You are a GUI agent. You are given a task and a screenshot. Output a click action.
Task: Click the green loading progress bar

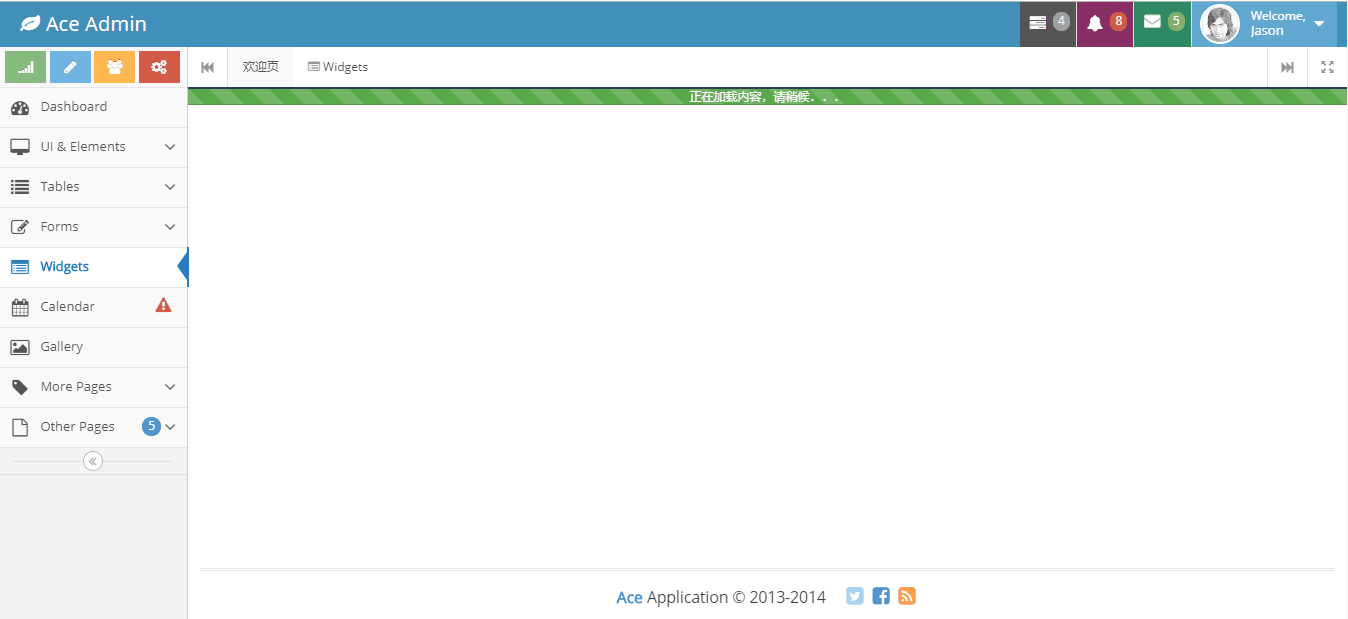point(767,97)
